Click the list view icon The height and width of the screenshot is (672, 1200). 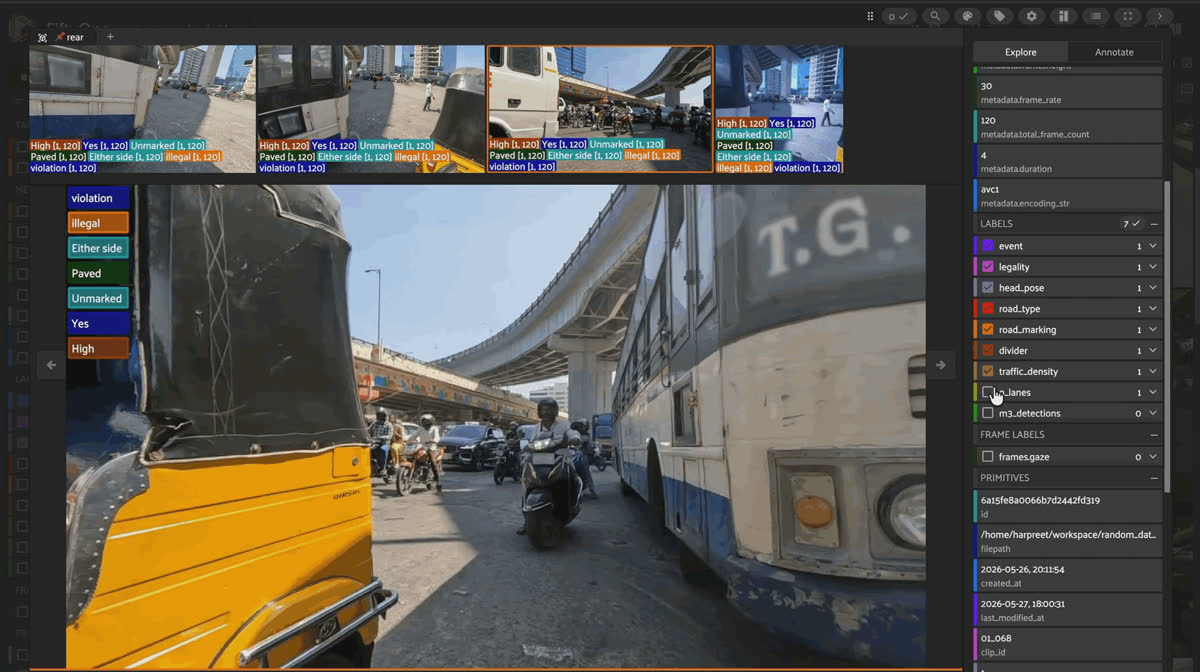click(x=1096, y=16)
